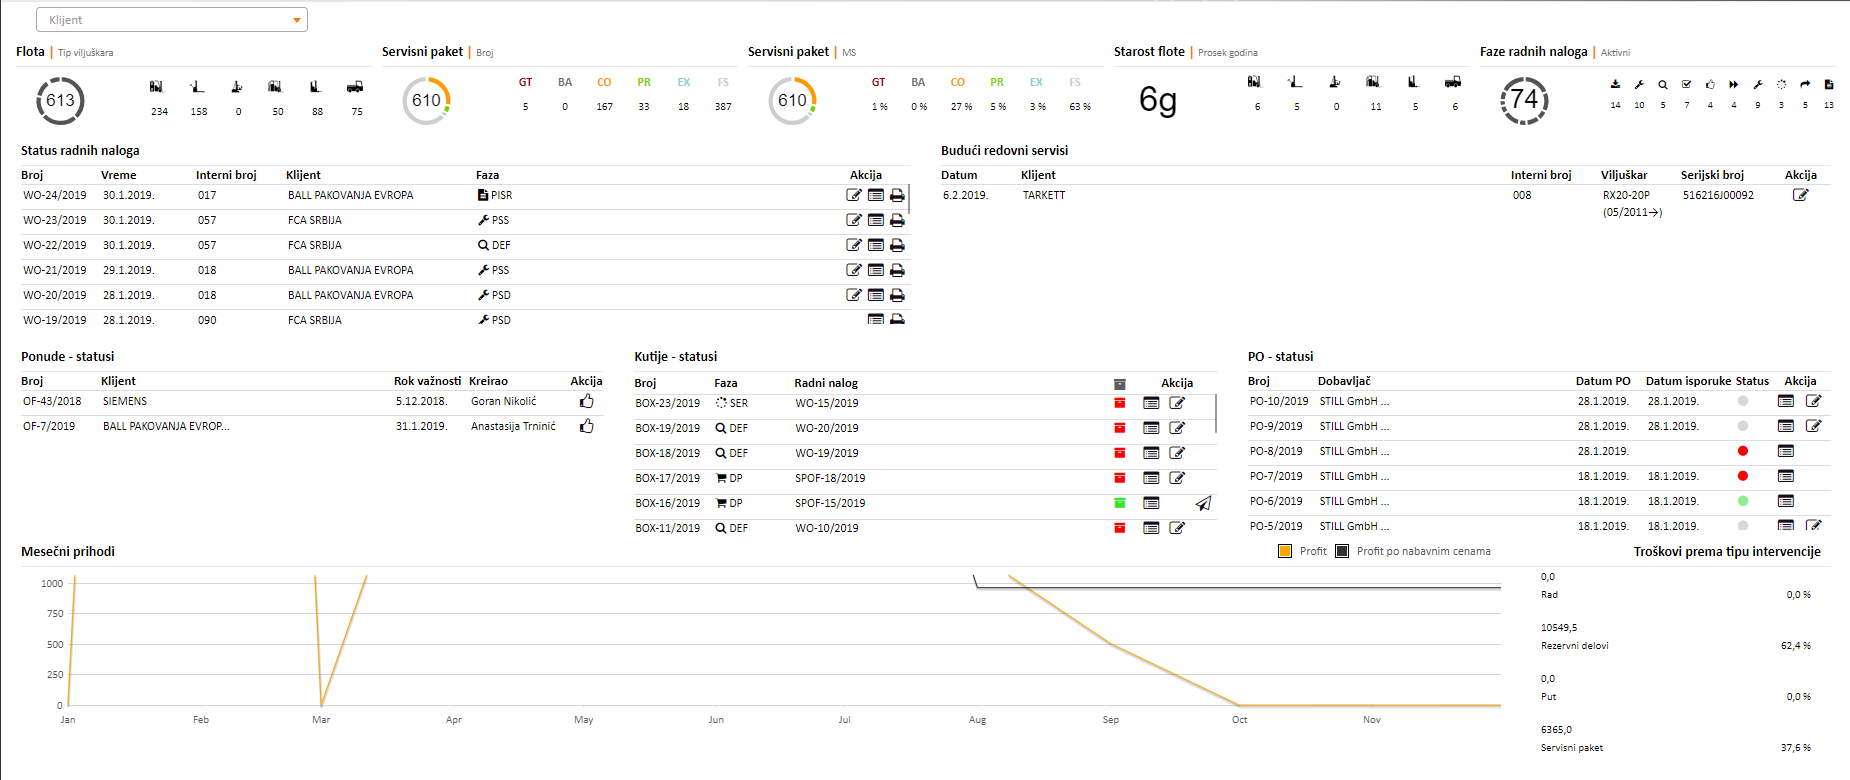This screenshot has height=780, width=1850.
Task: Edit work order WO-23/2019
Action: (x=854, y=220)
